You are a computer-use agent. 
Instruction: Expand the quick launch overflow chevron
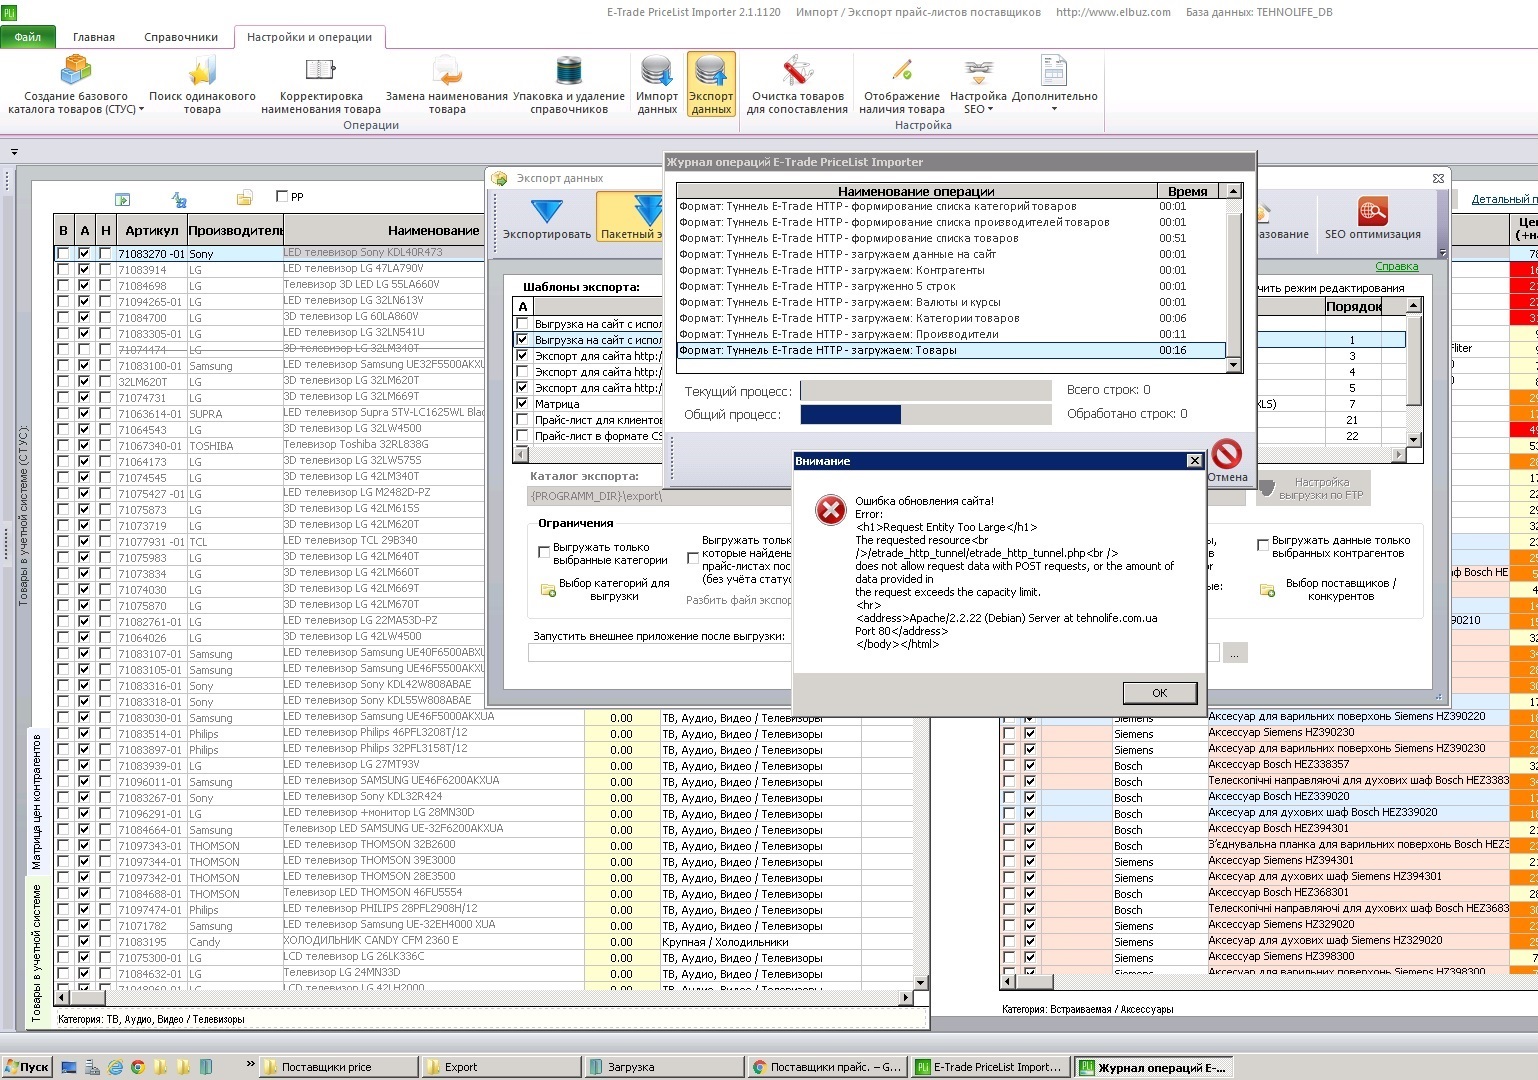pos(250,1064)
